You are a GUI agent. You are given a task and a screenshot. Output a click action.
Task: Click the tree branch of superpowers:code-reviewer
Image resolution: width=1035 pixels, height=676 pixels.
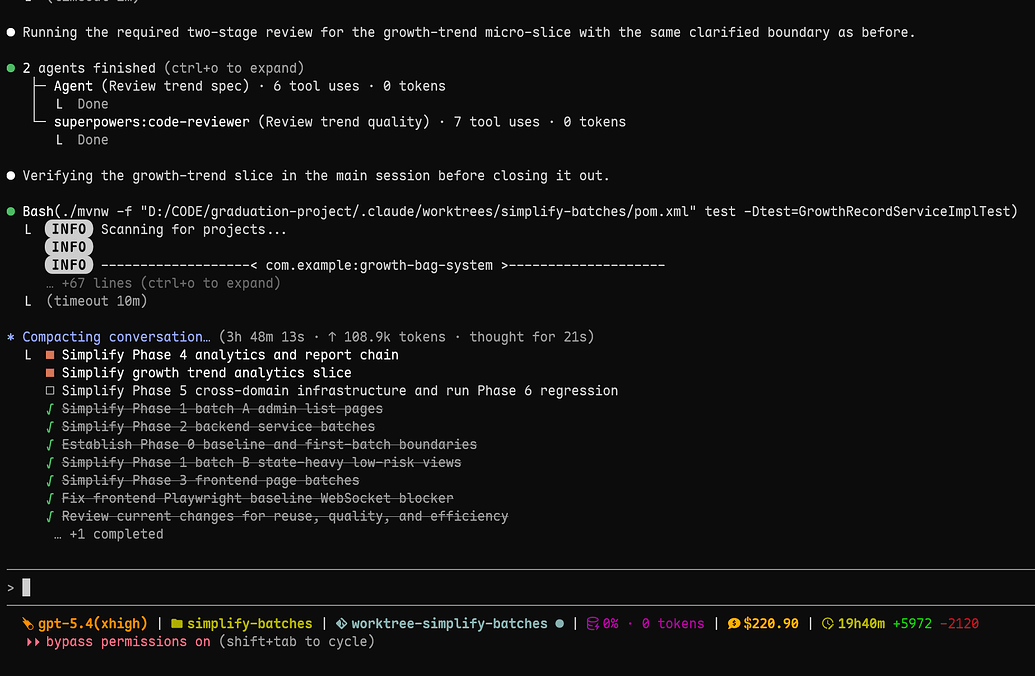click(x=40, y=121)
